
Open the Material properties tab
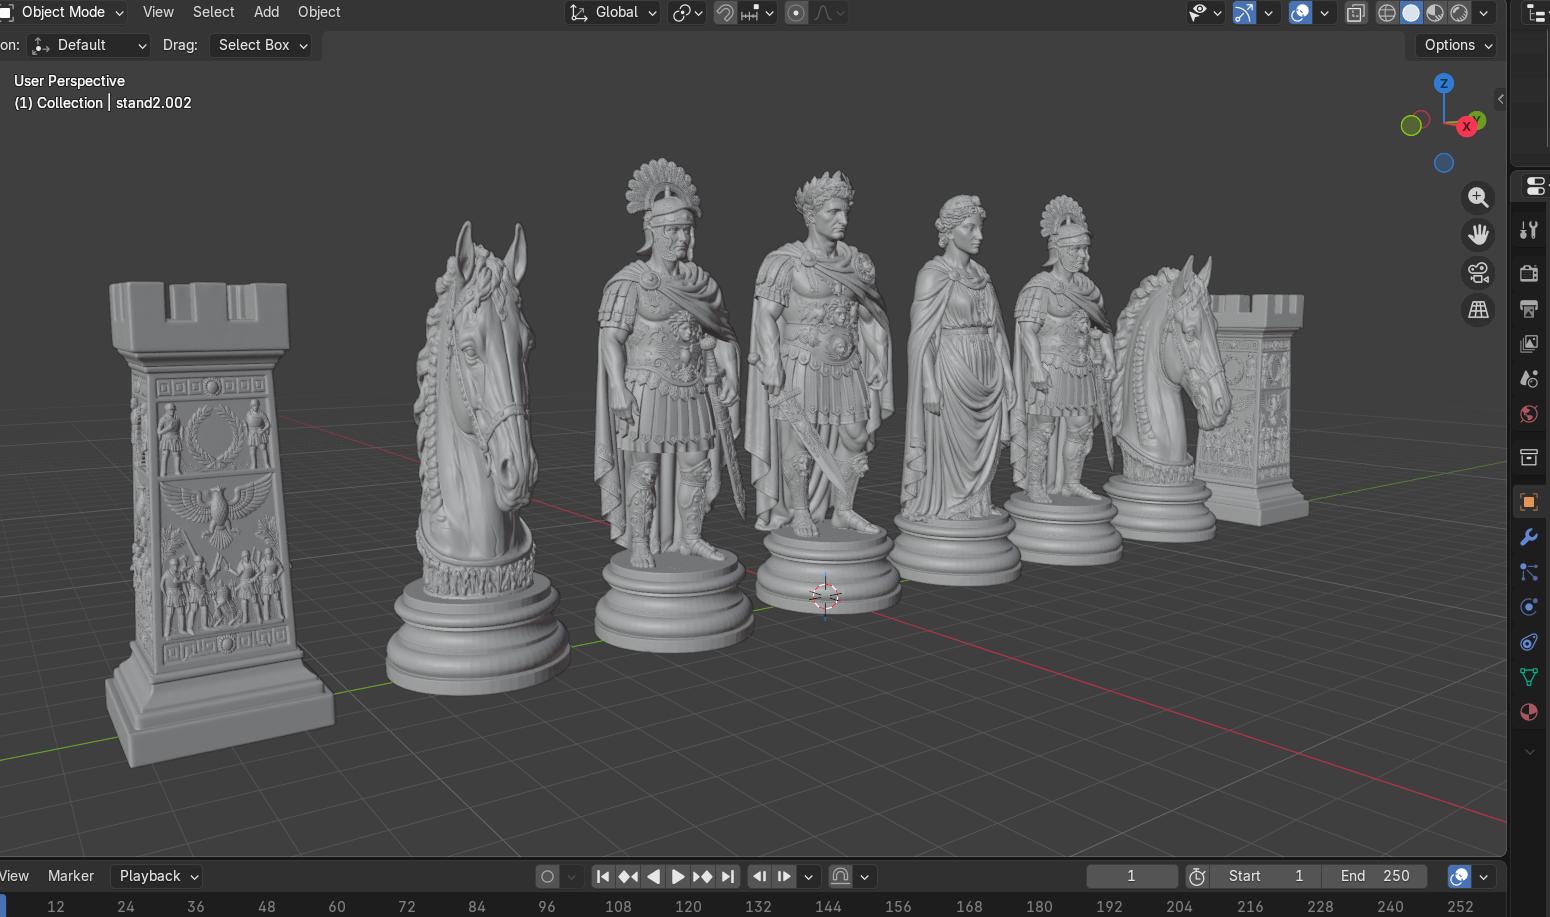tap(1528, 712)
